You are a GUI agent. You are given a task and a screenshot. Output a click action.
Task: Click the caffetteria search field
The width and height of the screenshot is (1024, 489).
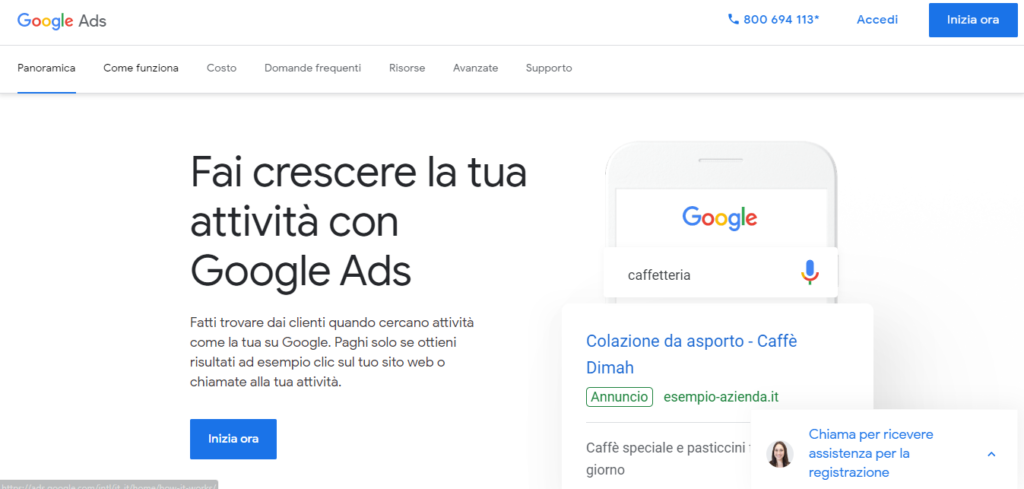(700, 274)
